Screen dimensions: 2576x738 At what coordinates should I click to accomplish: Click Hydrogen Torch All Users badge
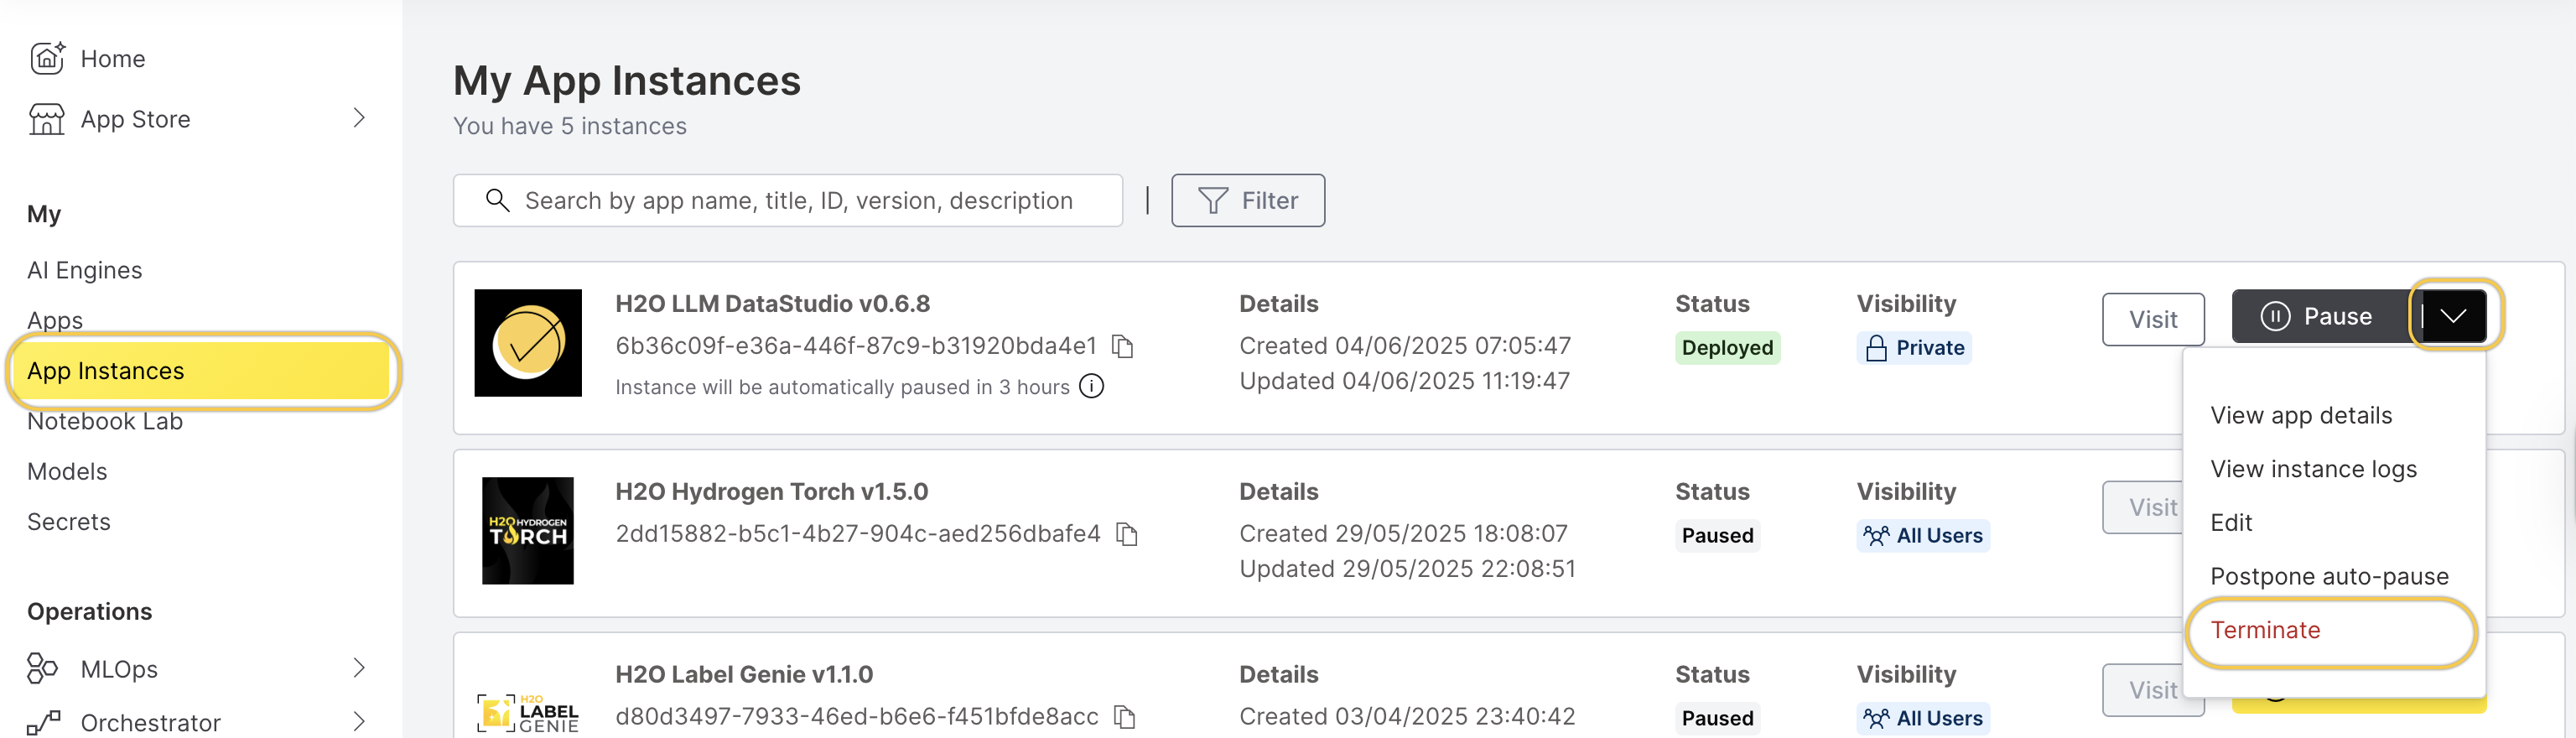pyautogui.click(x=1923, y=535)
